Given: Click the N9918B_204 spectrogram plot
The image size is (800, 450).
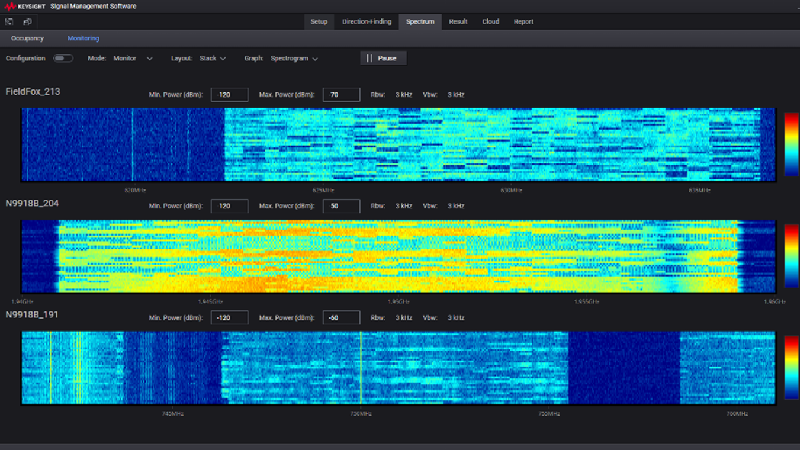Looking at the screenshot, I should pyautogui.click(x=398, y=256).
